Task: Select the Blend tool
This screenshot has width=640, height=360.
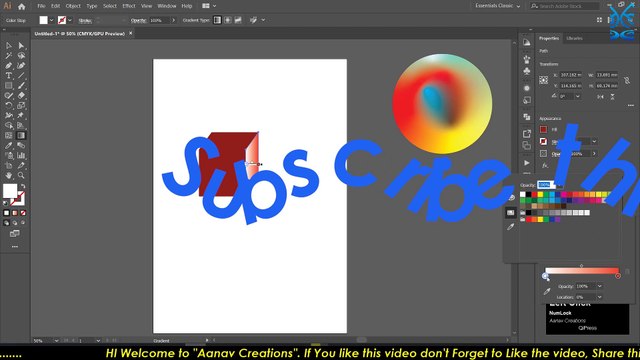Action: tap(21, 145)
